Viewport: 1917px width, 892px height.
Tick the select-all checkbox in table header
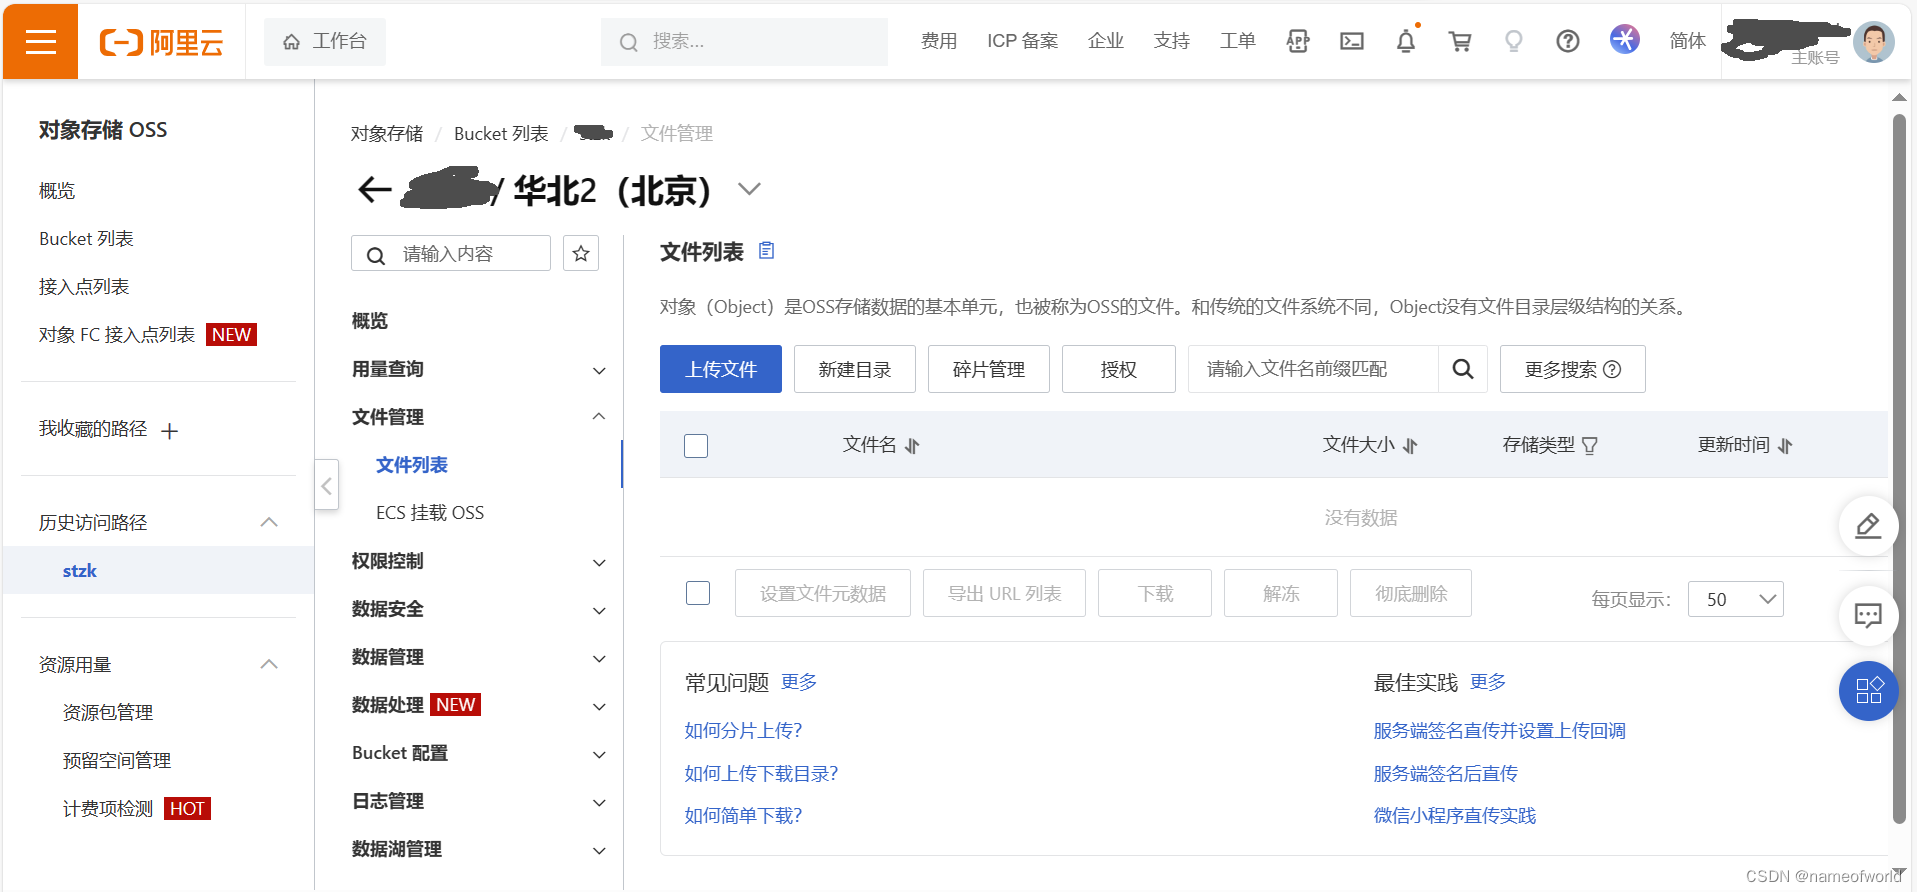(696, 446)
